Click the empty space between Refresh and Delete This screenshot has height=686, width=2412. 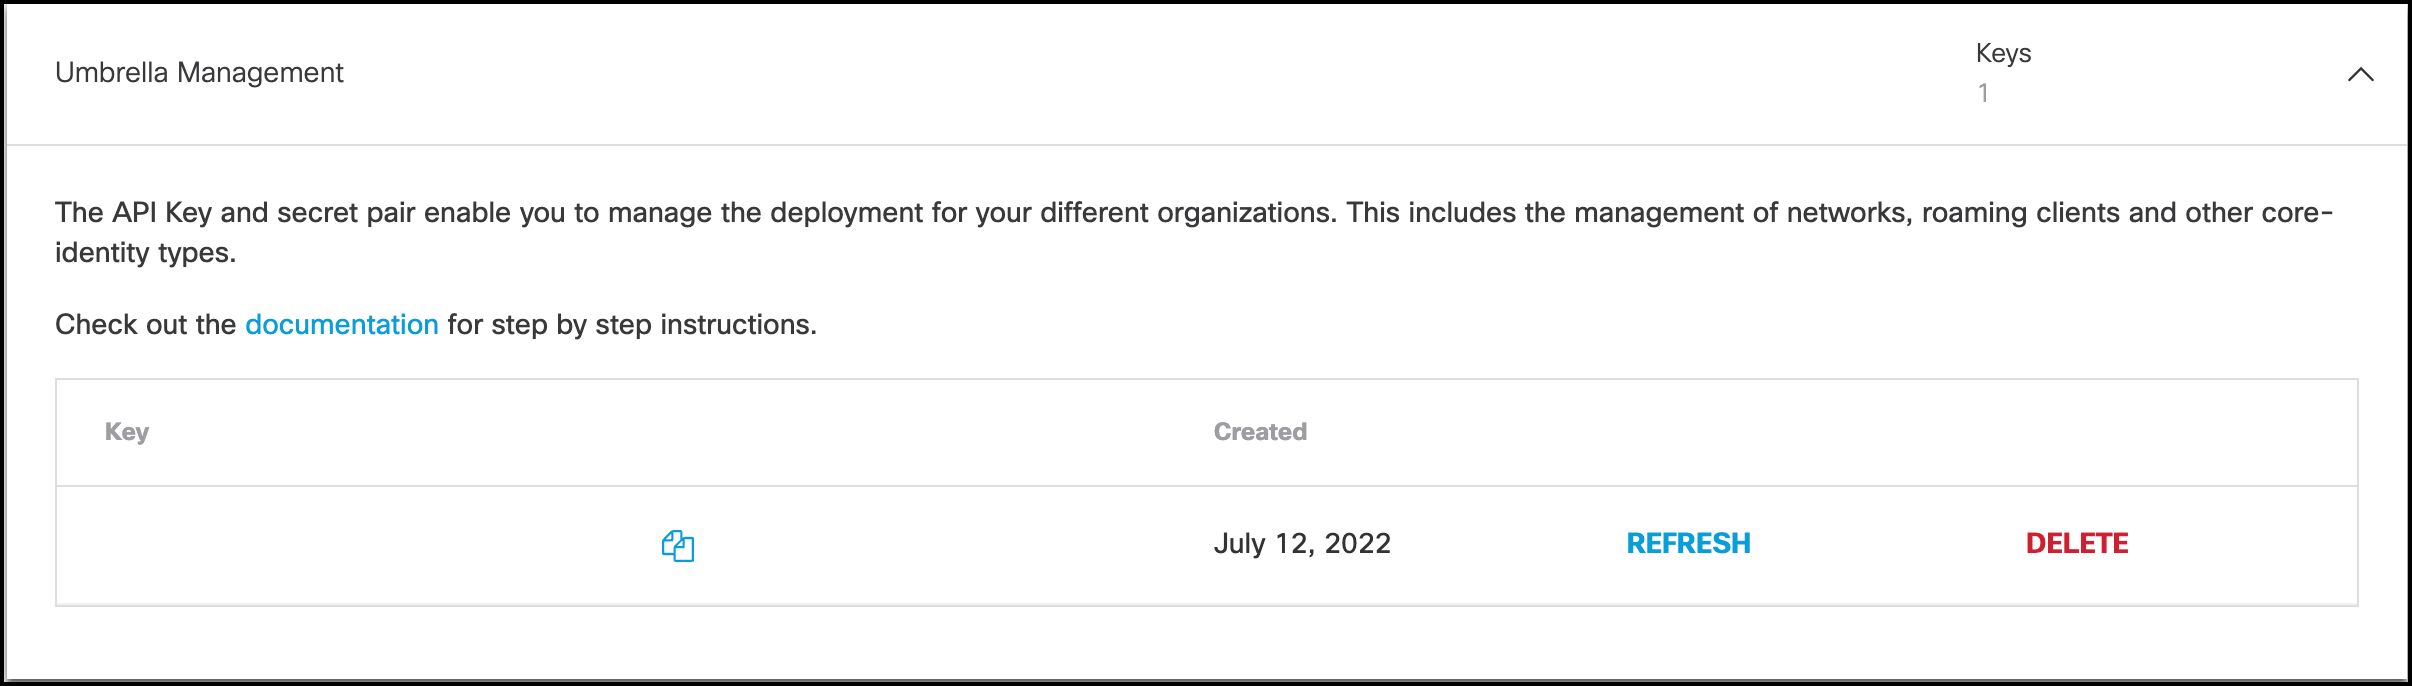click(x=1888, y=543)
